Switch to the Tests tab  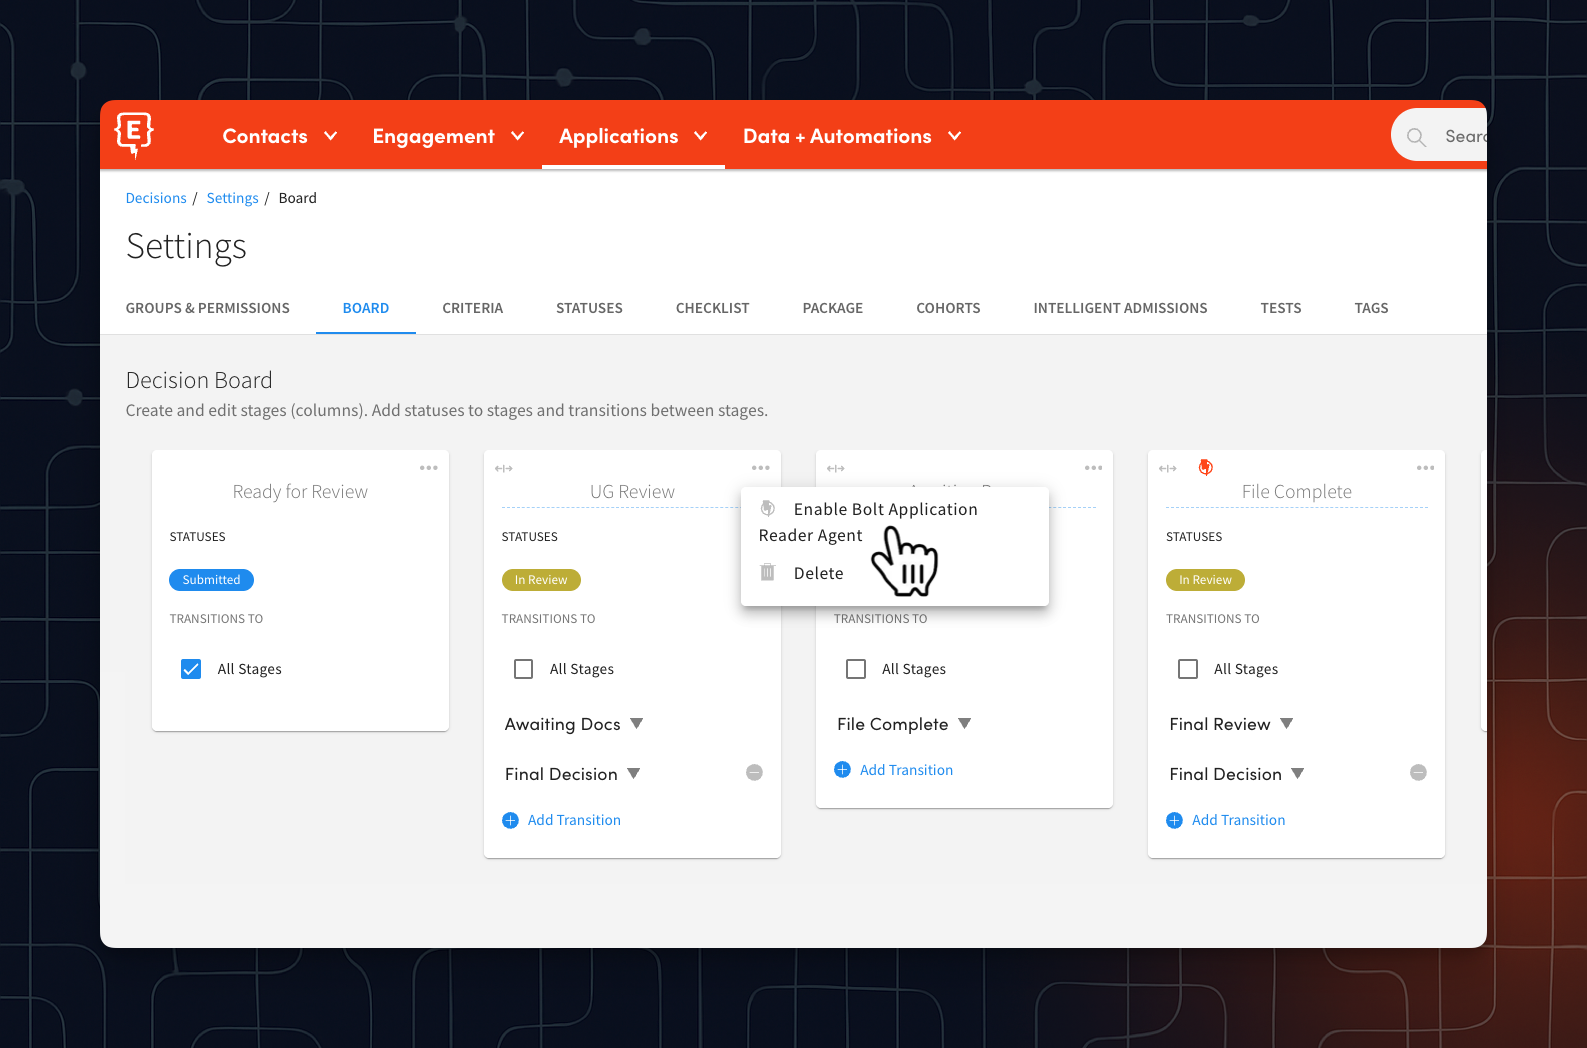click(1281, 308)
